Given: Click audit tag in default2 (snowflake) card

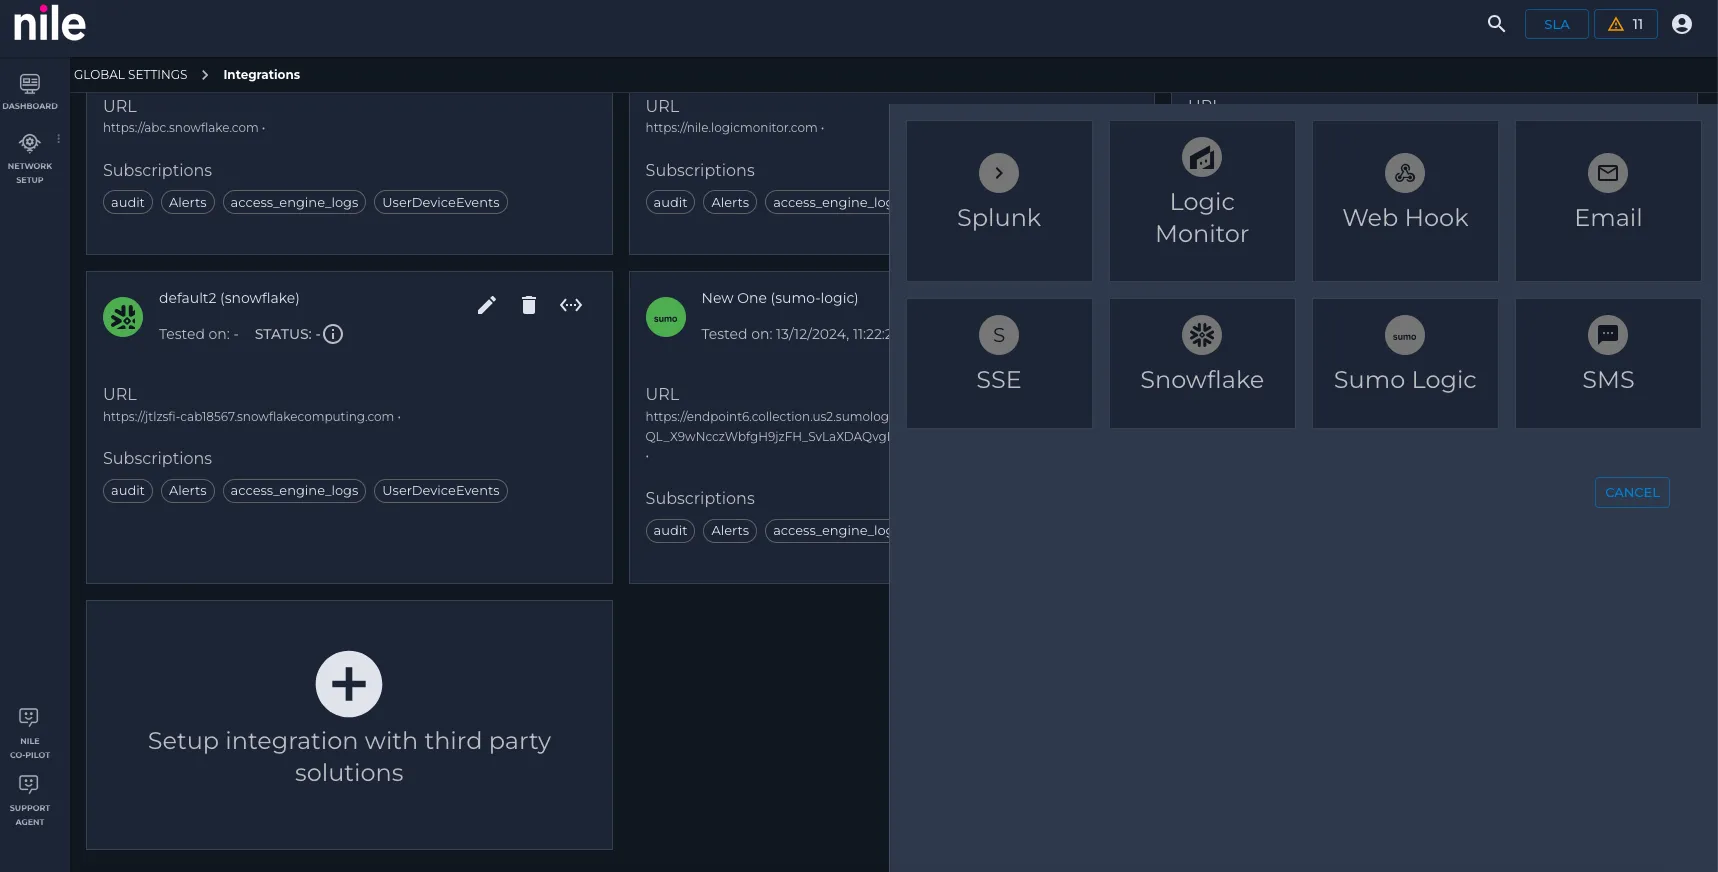Looking at the screenshot, I should [x=128, y=491].
